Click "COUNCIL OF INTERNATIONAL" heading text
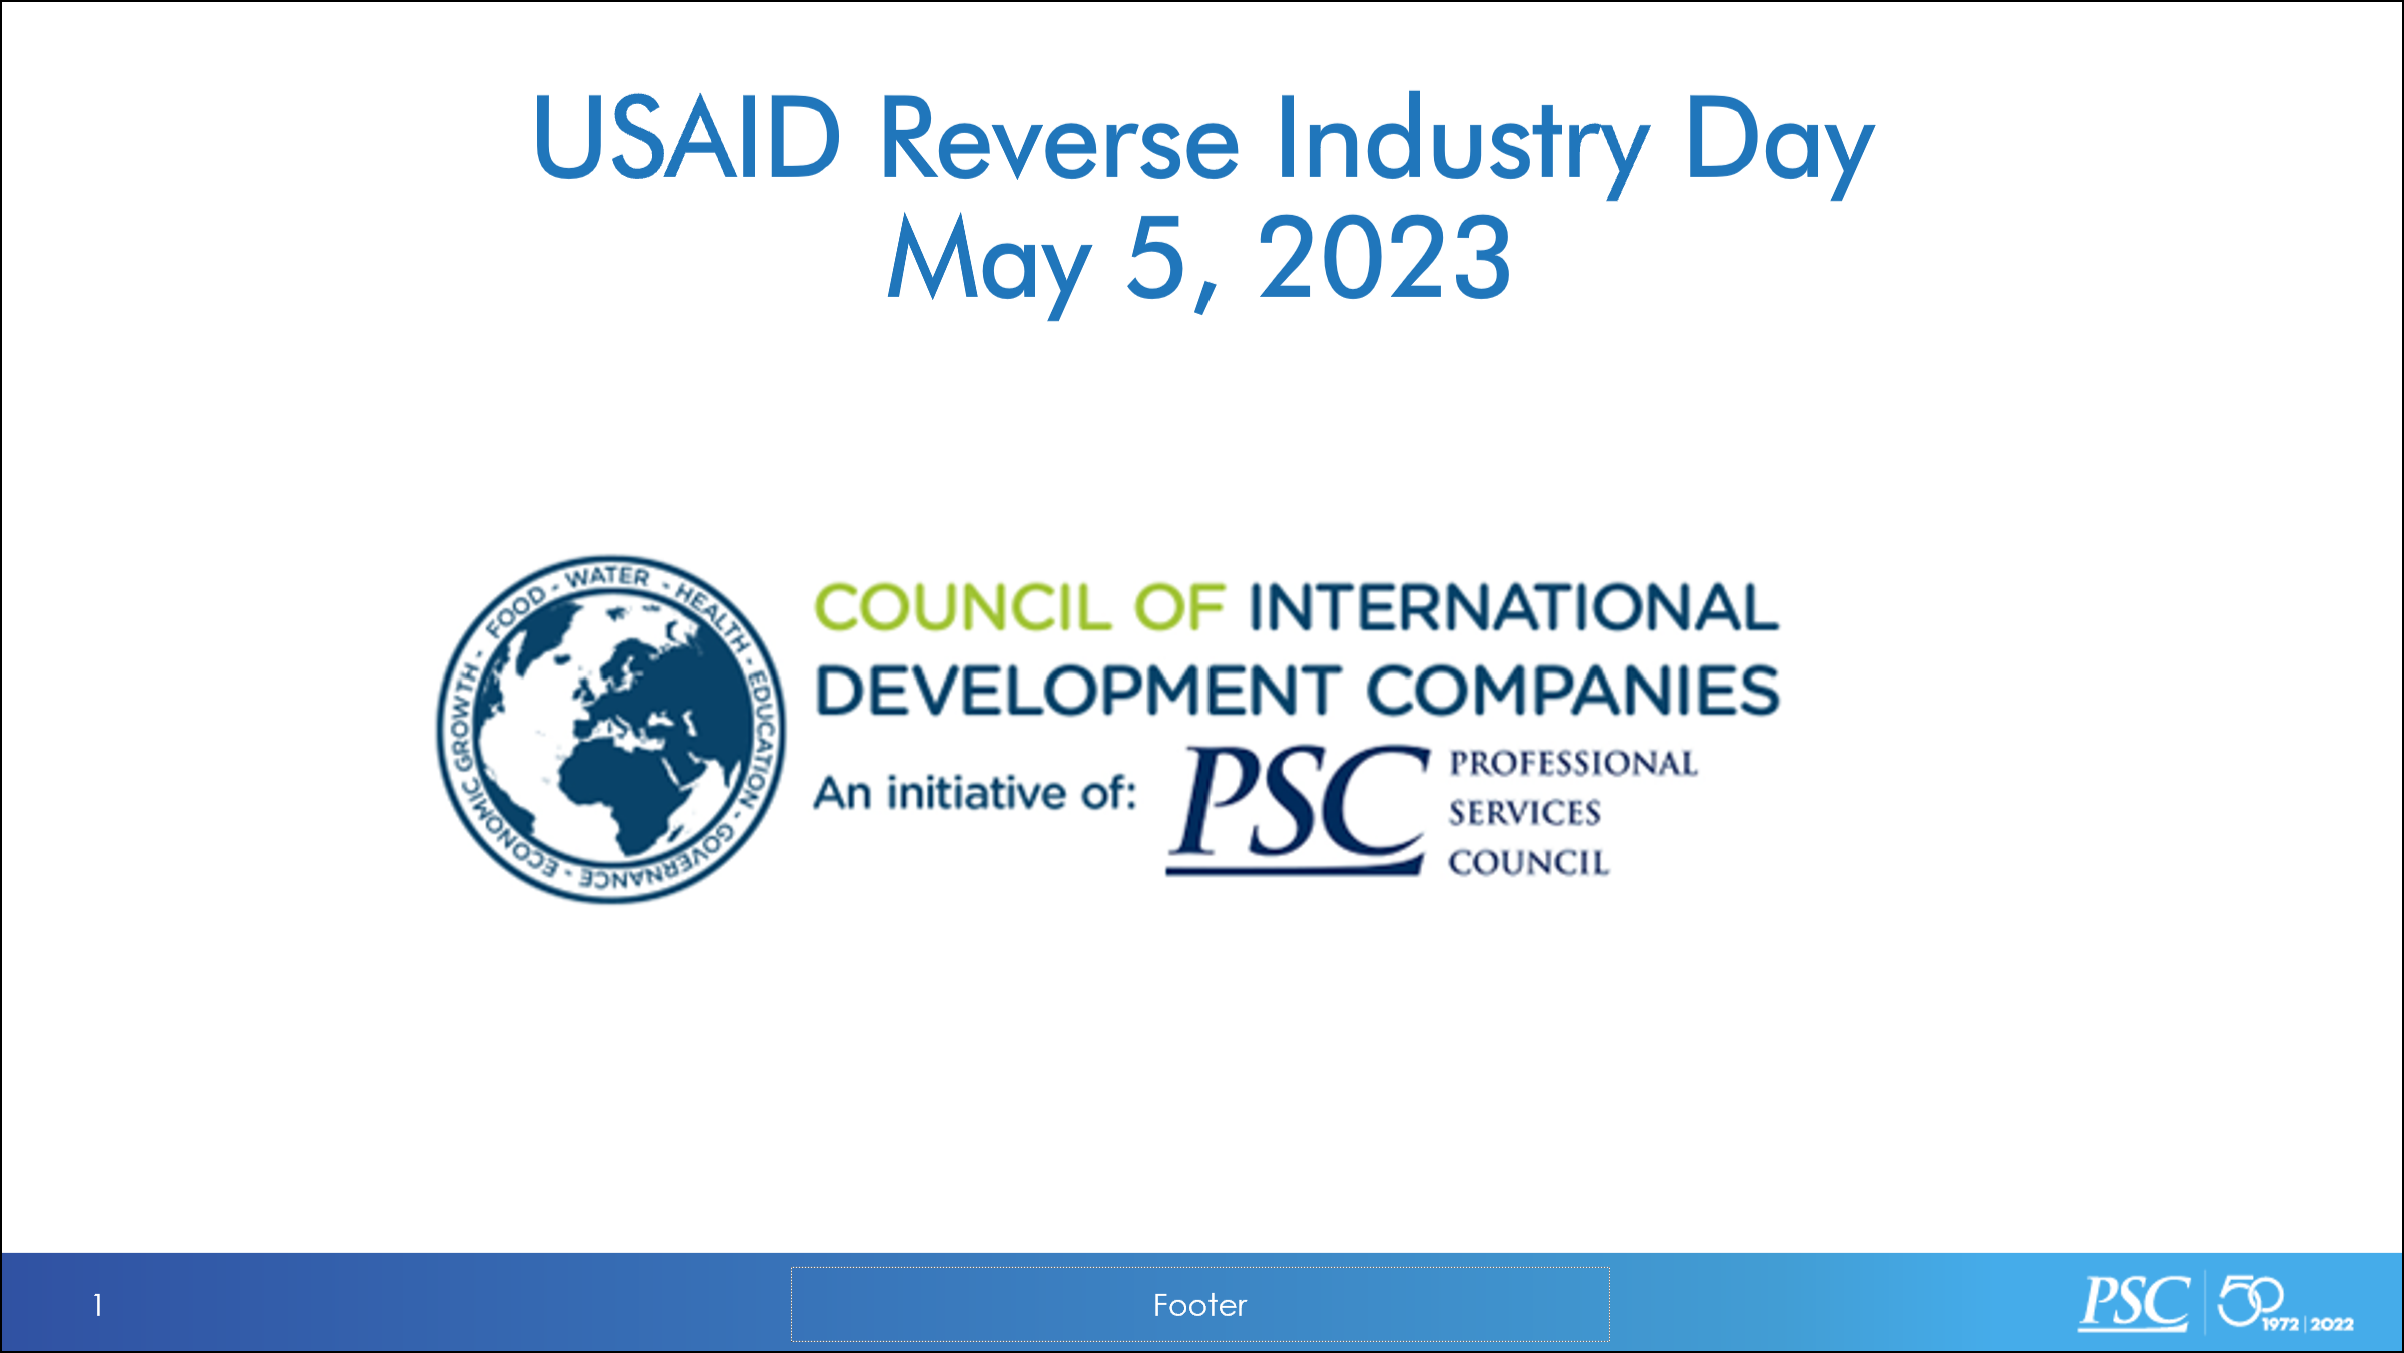 (x=1297, y=607)
